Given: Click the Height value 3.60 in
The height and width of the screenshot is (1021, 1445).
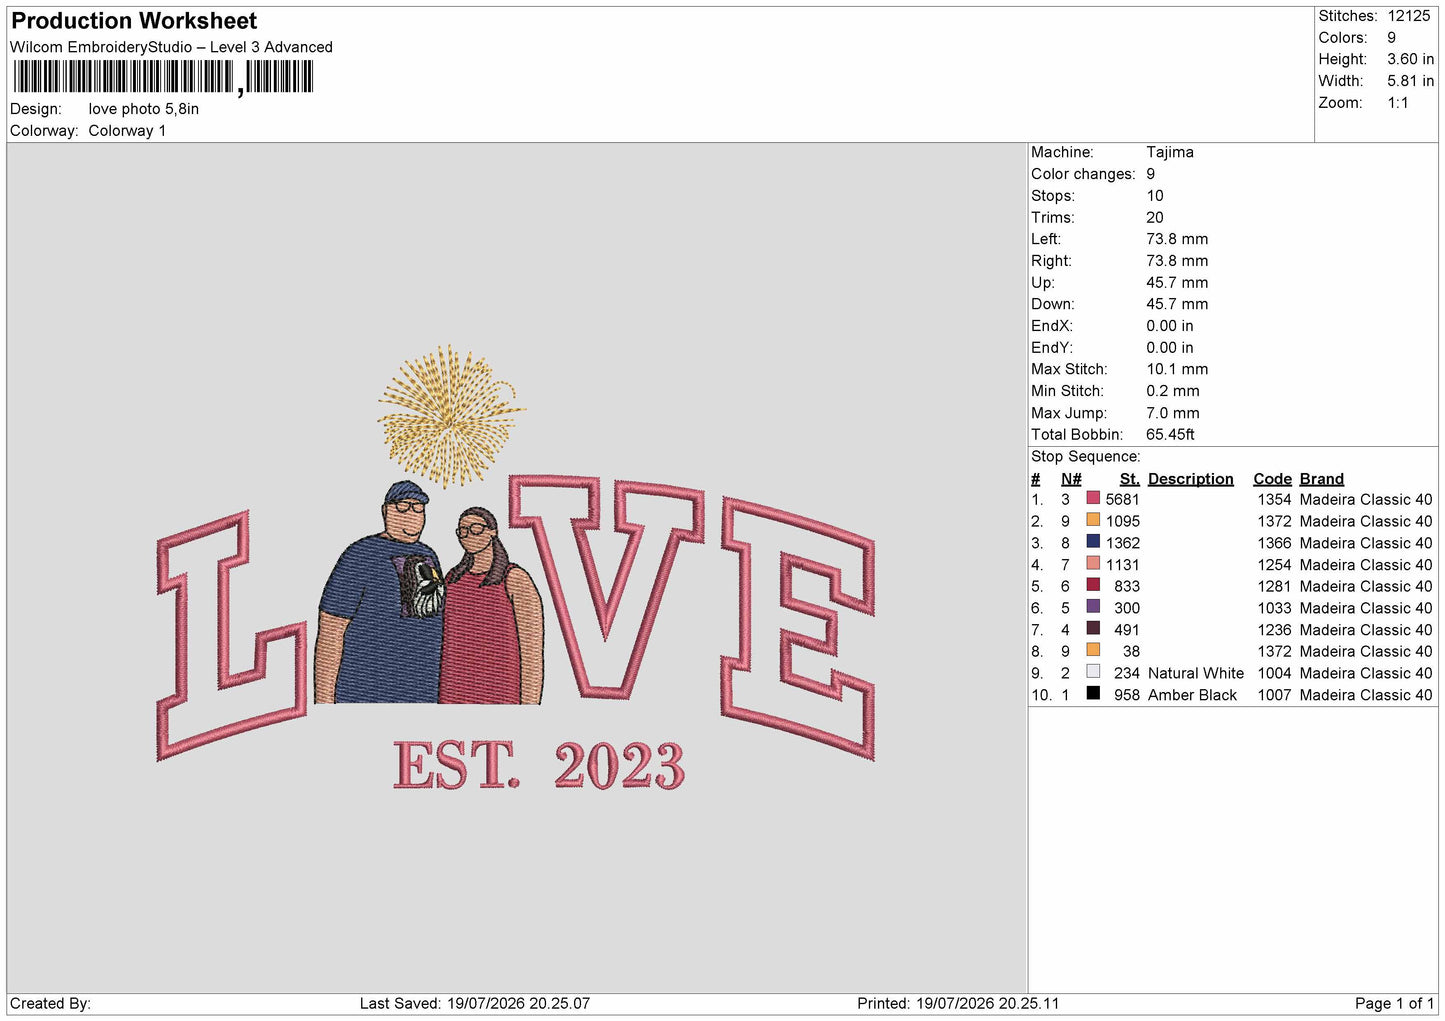Looking at the screenshot, I should coord(1410,59).
